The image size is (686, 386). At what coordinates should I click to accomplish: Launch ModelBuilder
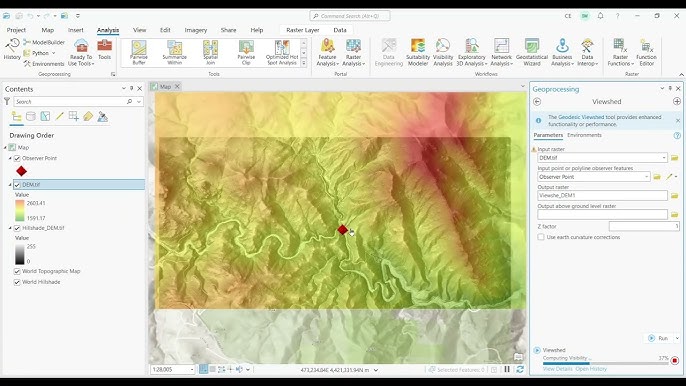44,42
